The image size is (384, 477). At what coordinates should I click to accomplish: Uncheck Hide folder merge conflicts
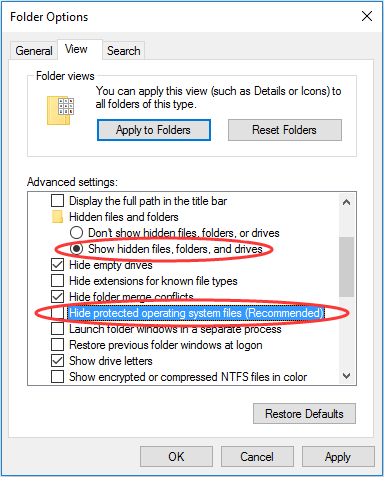(x=57, y=297)
